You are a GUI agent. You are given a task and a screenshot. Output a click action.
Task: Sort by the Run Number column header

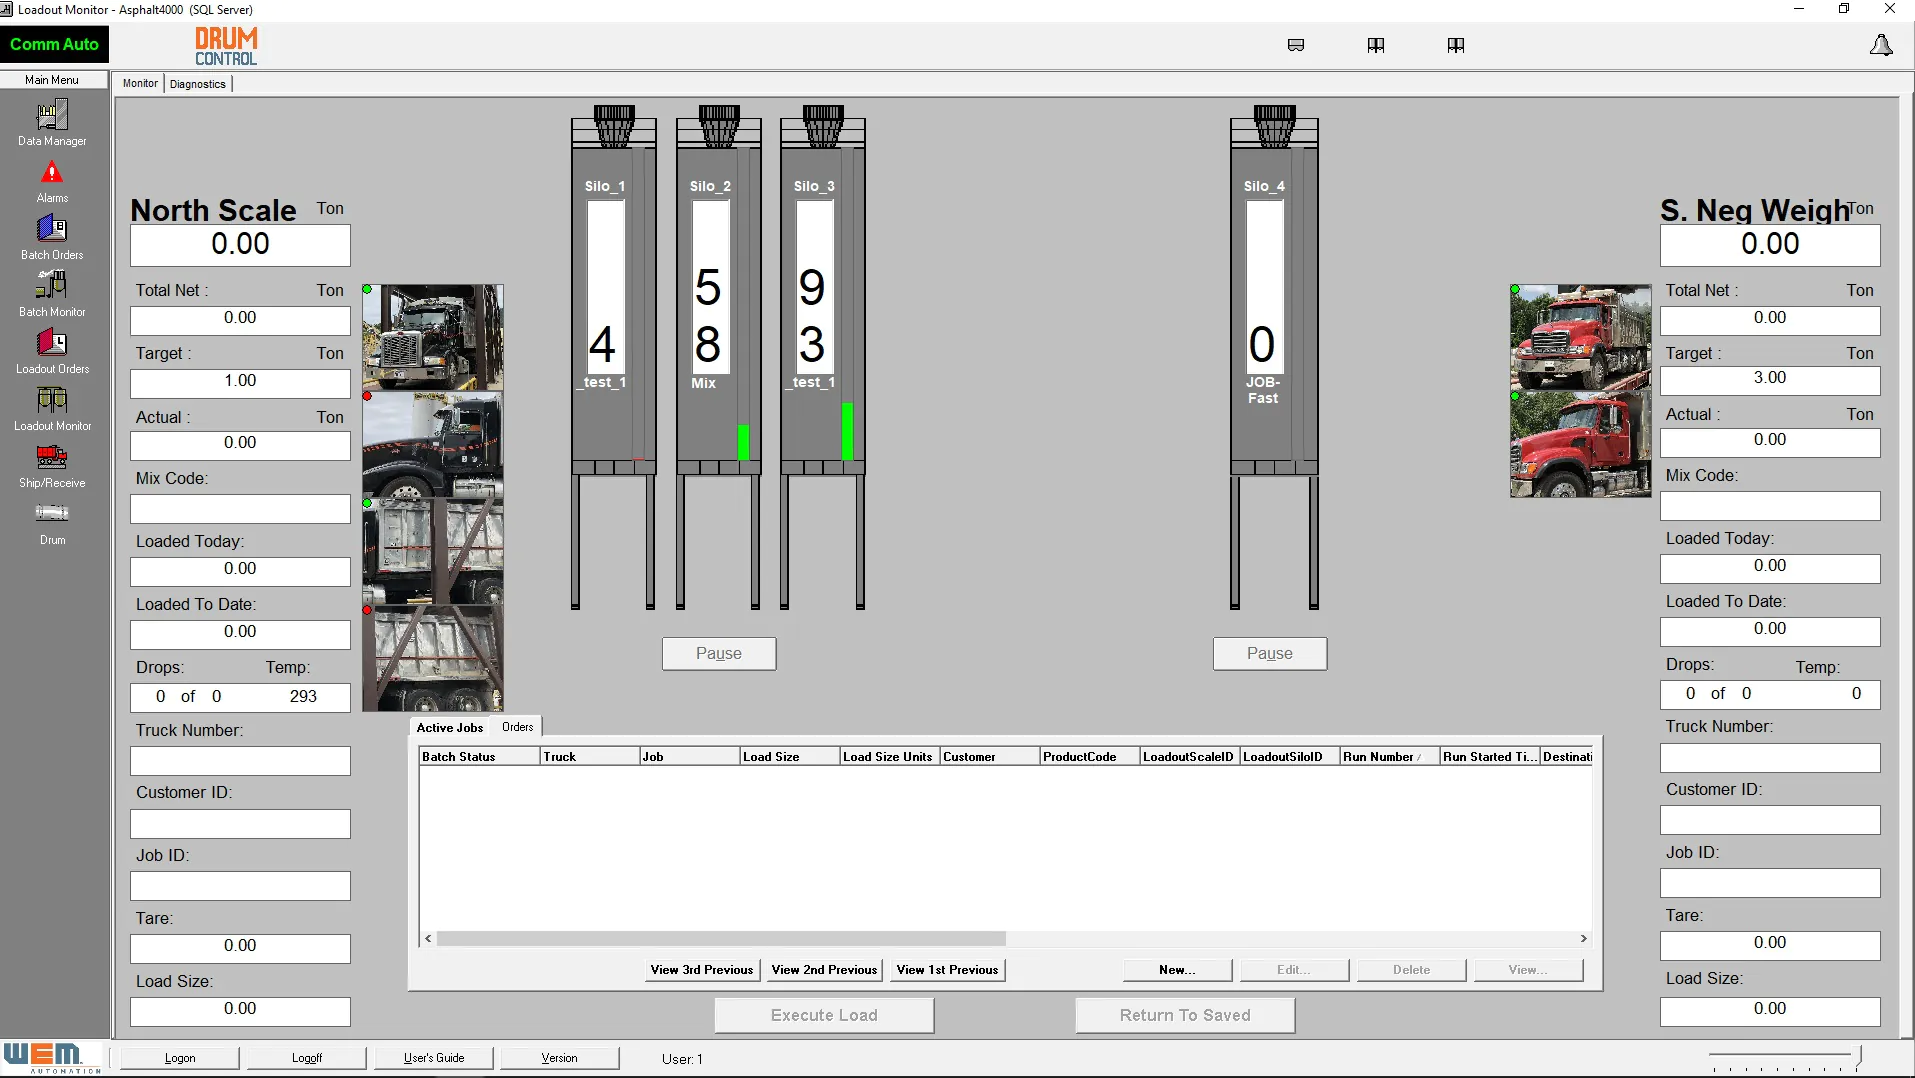coord(1388,757)
